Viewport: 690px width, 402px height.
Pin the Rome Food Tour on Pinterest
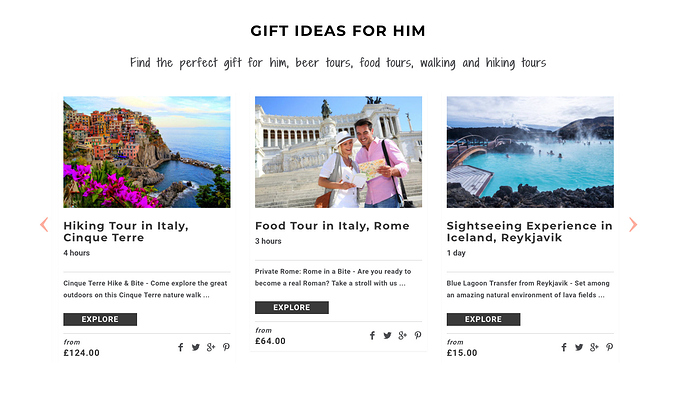418,336
